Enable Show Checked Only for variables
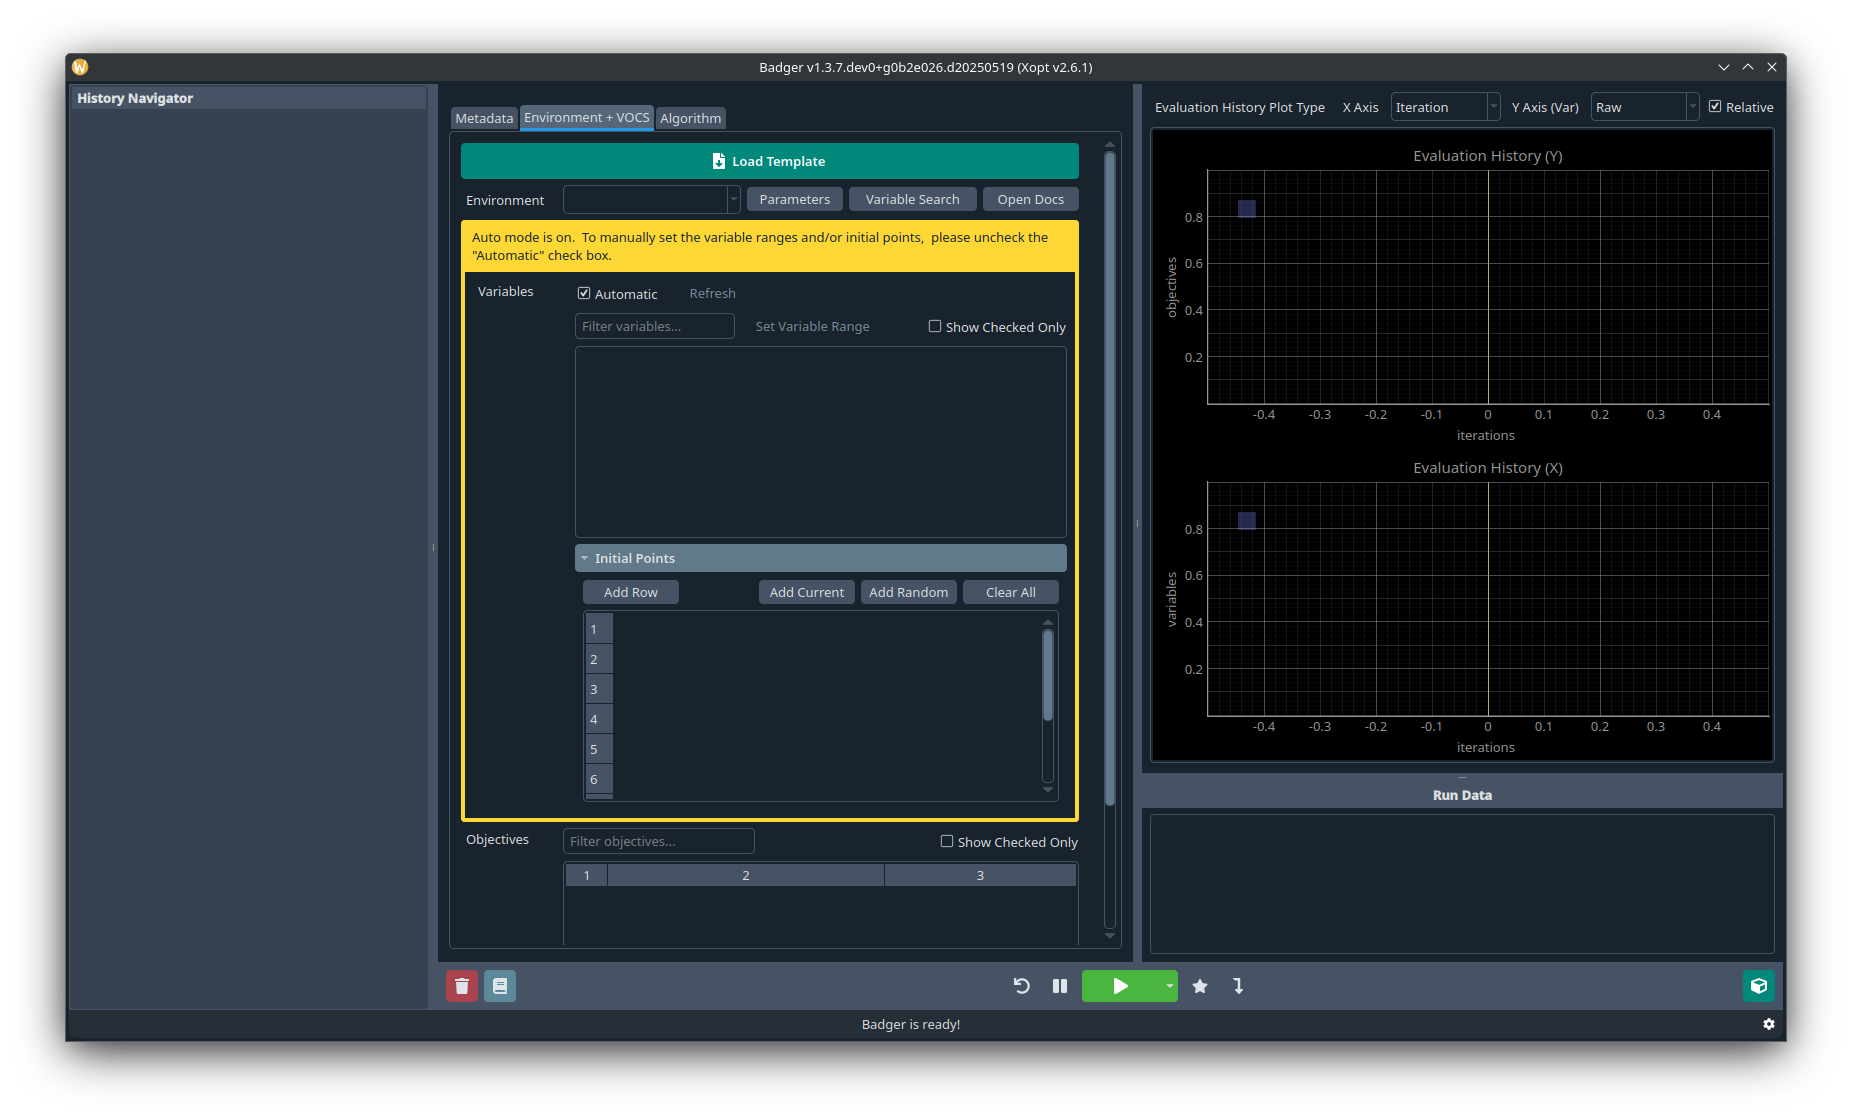Screen dimensions: 1852x1119 coord(935,327)
